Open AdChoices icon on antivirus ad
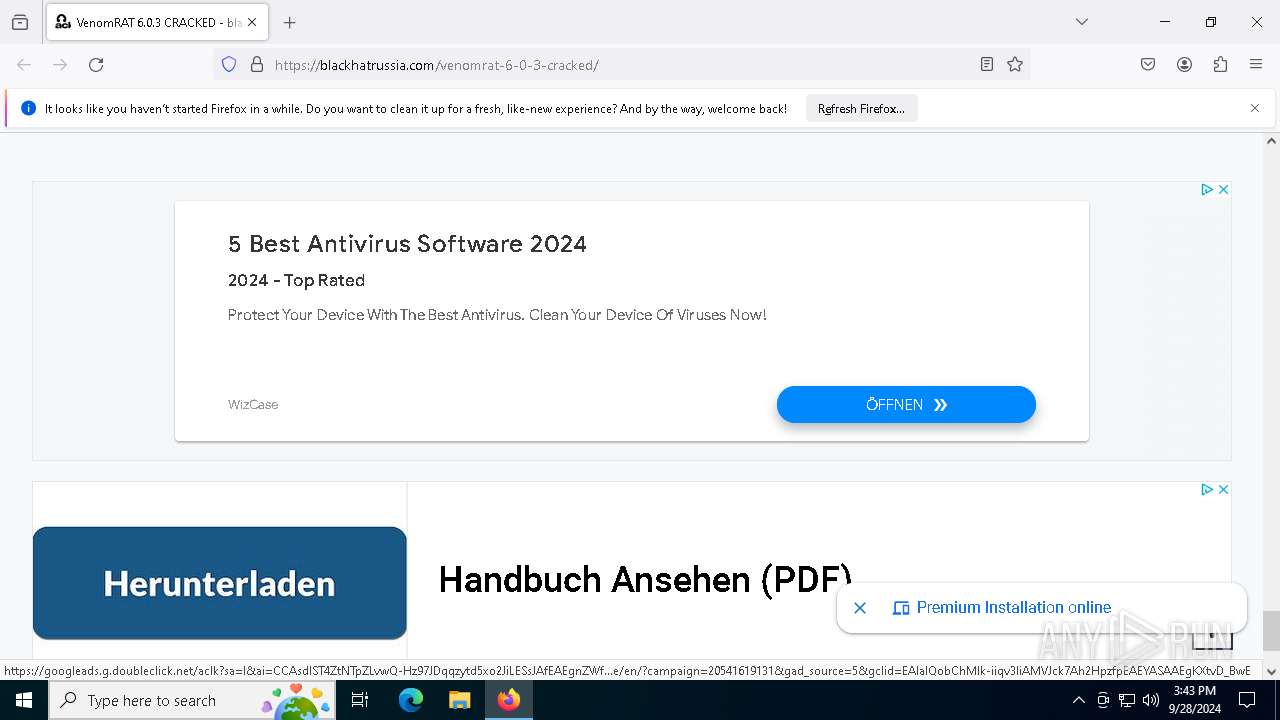Viewport: 1280px width, 720px height. pos(1207,189)
